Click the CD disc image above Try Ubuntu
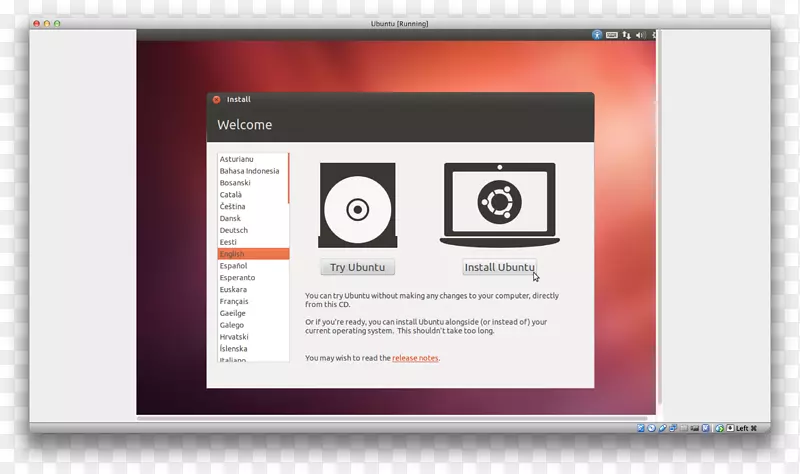 (x=358, y=205)
